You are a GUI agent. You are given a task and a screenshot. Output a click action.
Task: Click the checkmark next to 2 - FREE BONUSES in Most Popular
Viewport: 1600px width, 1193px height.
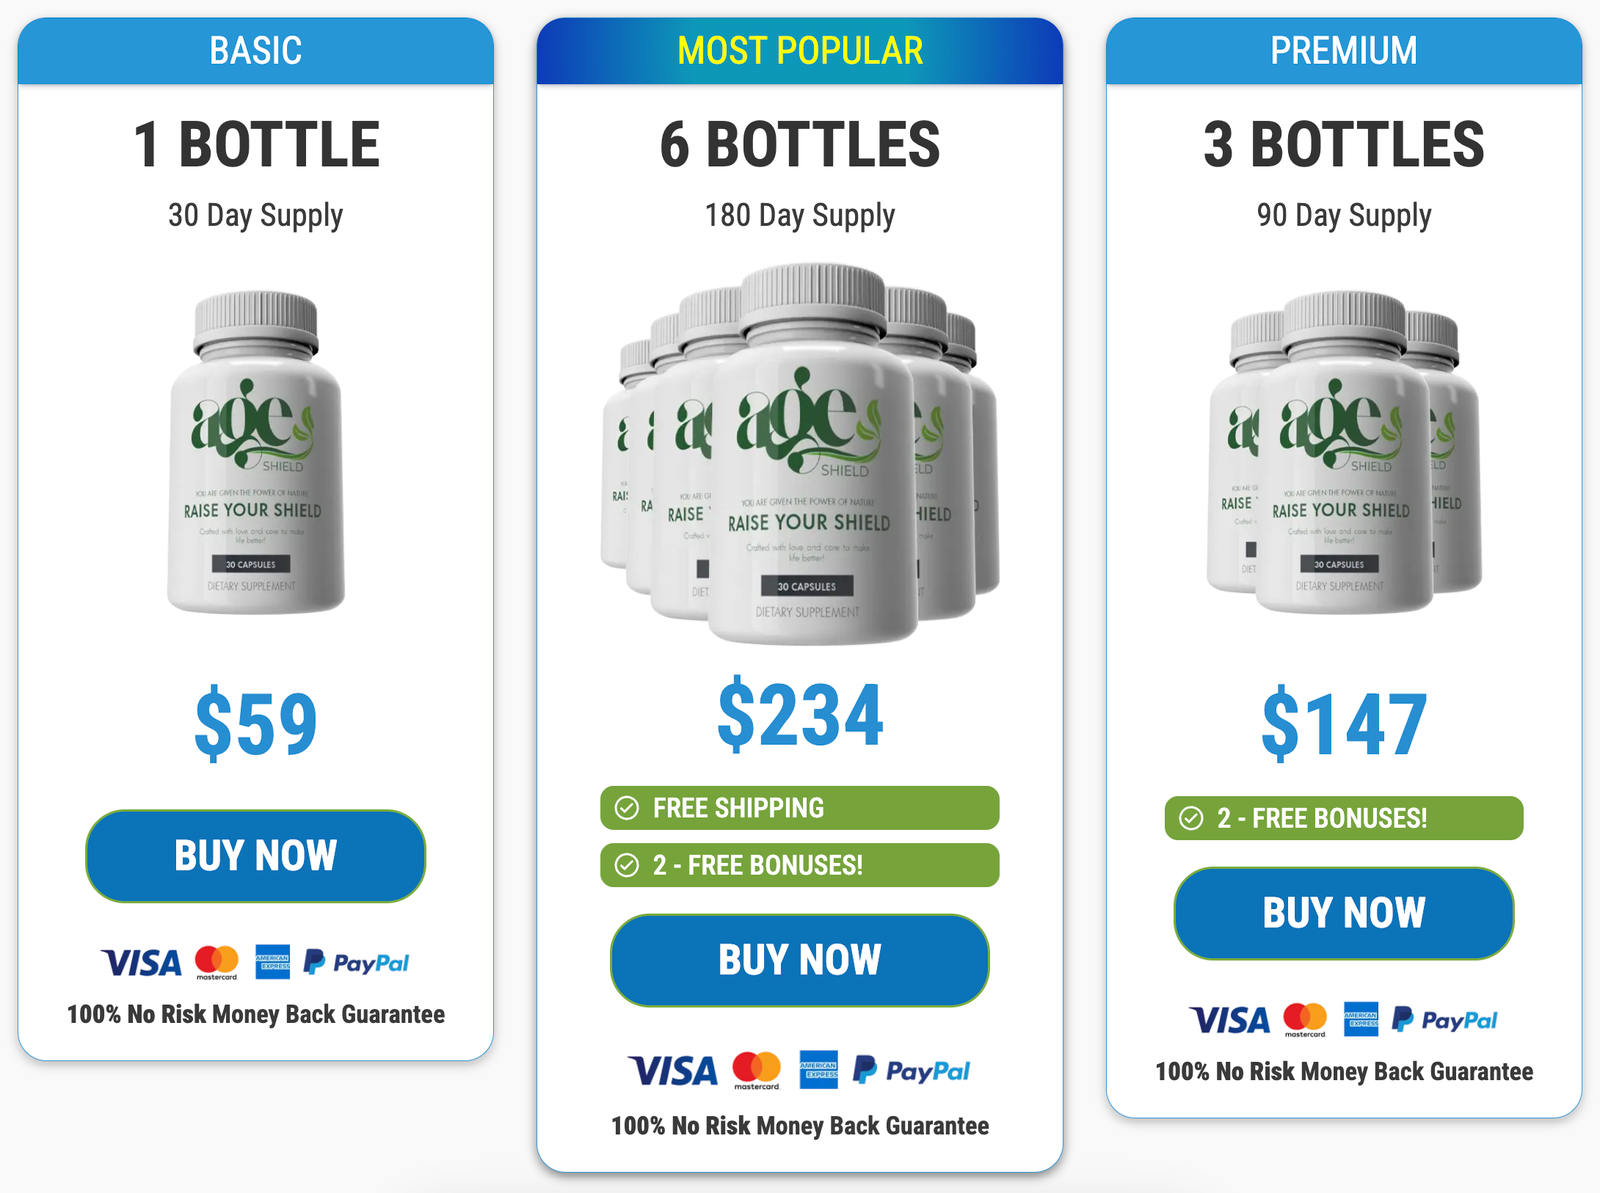[627, 865]
